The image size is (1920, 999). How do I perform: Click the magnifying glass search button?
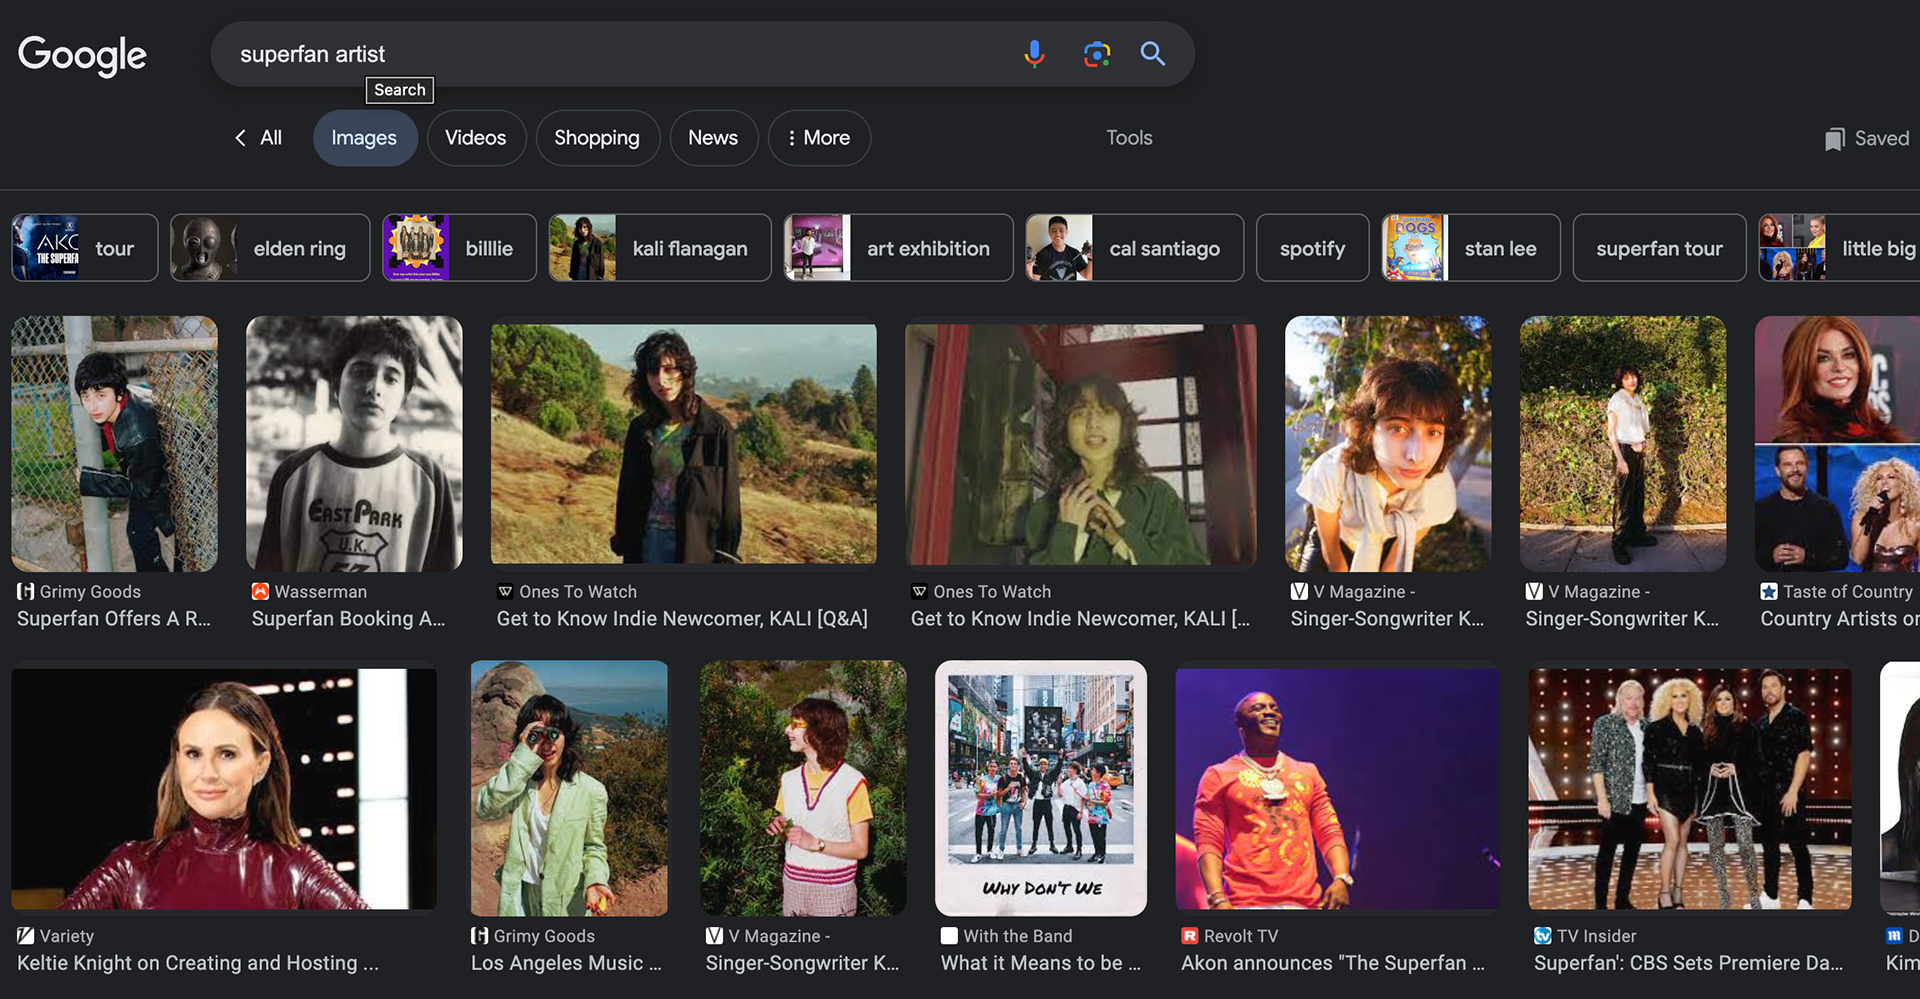point(1153,54)
